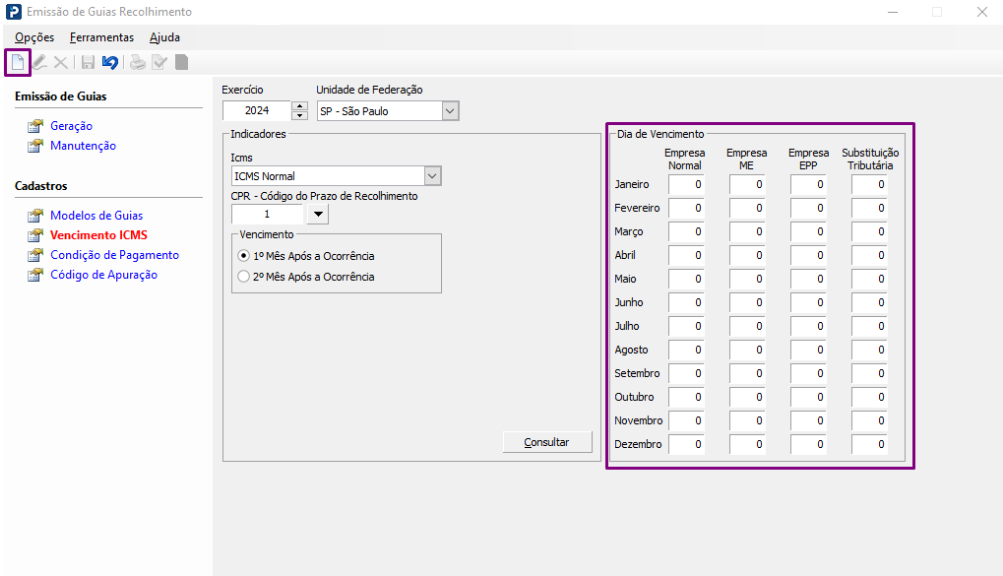Click Outubro Empresa EPP field
Screen dimensions: 1003x576
(808, 397)
